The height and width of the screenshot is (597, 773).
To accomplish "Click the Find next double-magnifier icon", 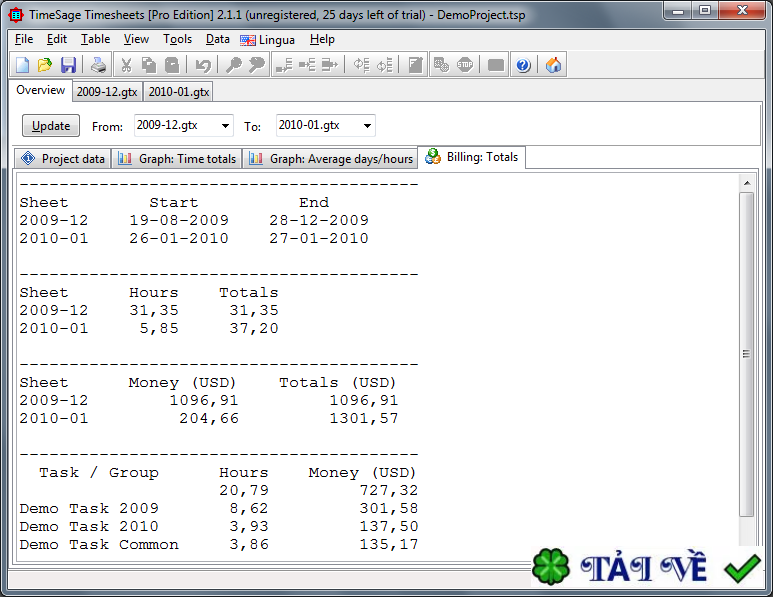I will (x=257, y=65).
